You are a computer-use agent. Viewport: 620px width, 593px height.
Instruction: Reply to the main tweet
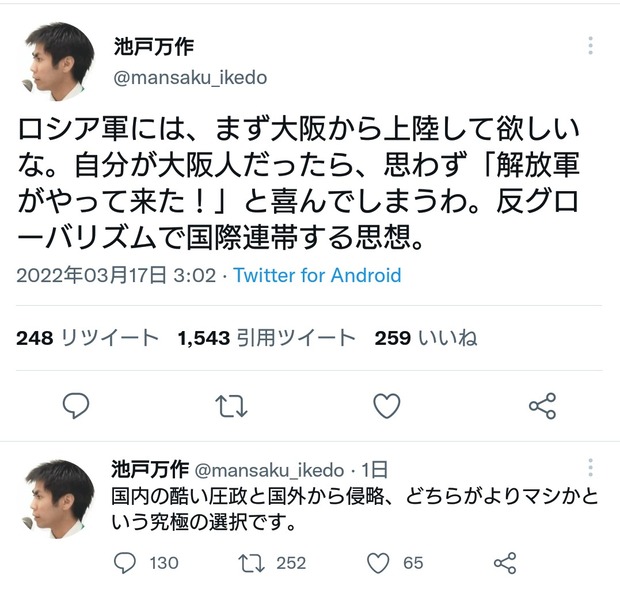(76, 405)
